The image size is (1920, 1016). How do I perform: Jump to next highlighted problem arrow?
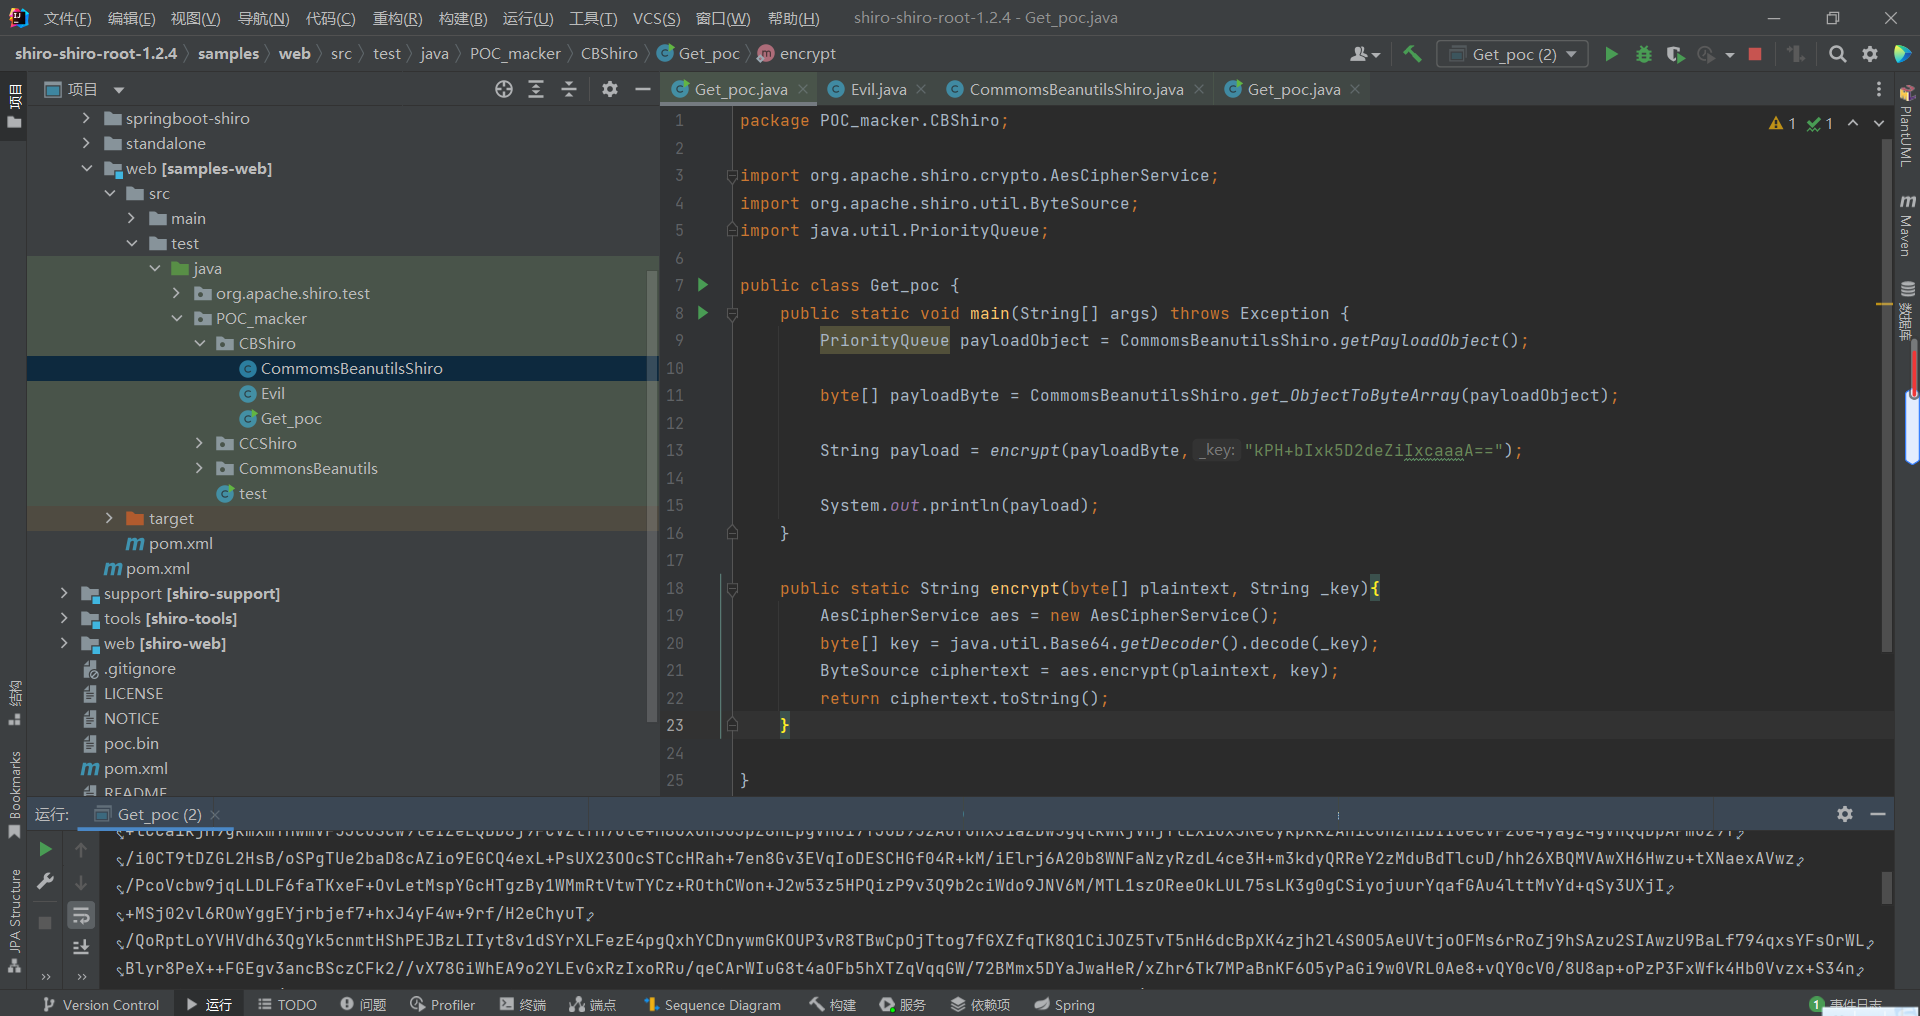[1879, 123]
